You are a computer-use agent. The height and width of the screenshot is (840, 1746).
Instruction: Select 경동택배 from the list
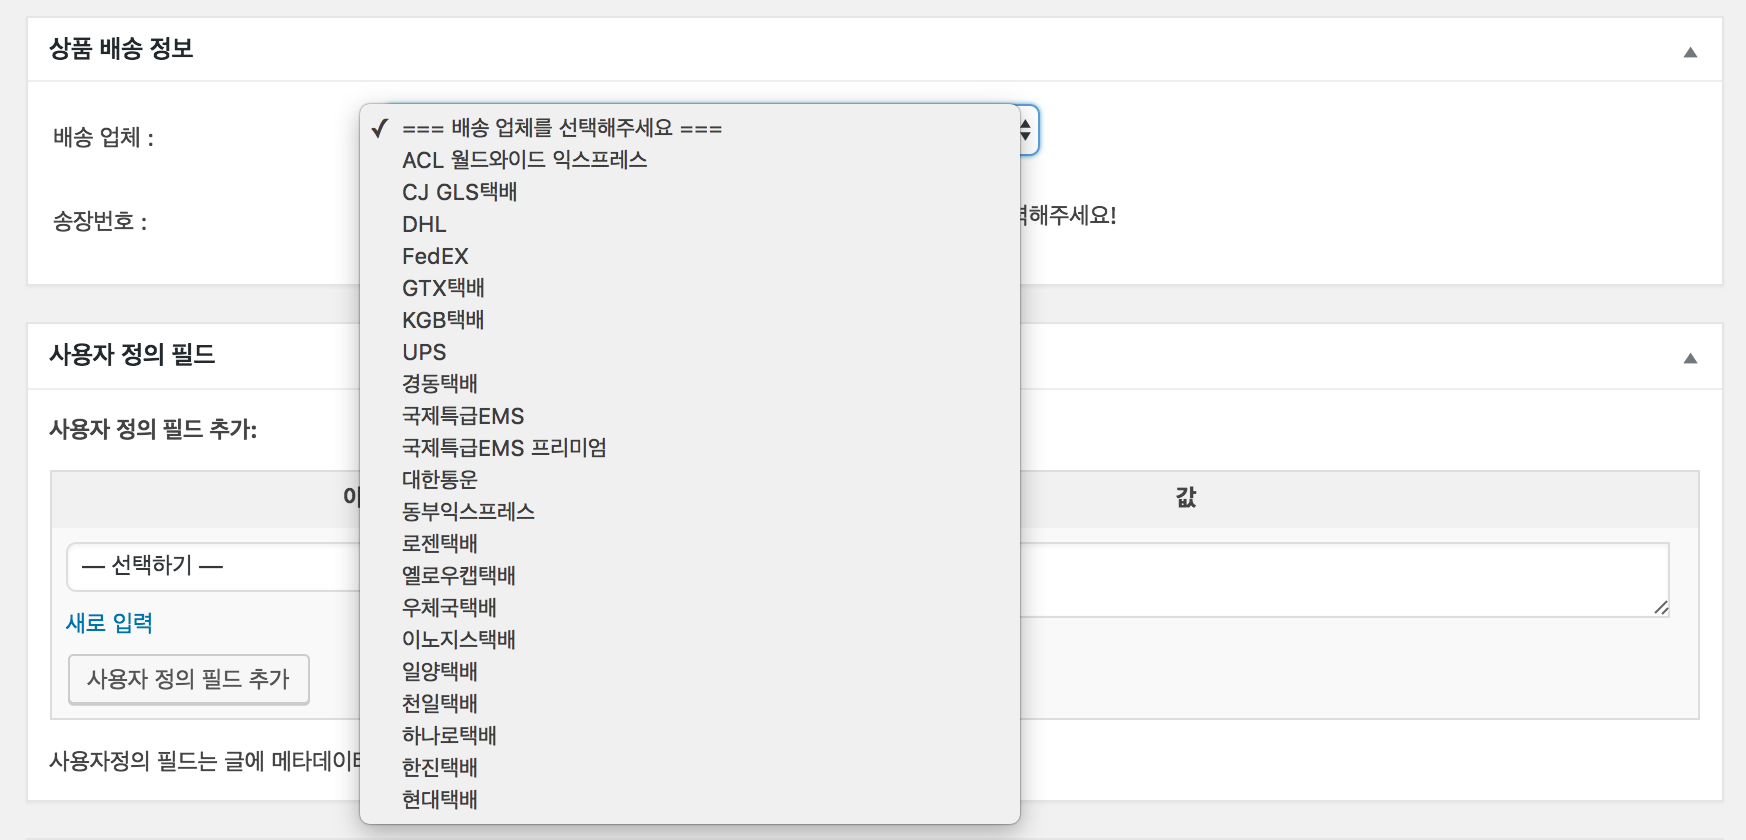(x=689, y=384)
